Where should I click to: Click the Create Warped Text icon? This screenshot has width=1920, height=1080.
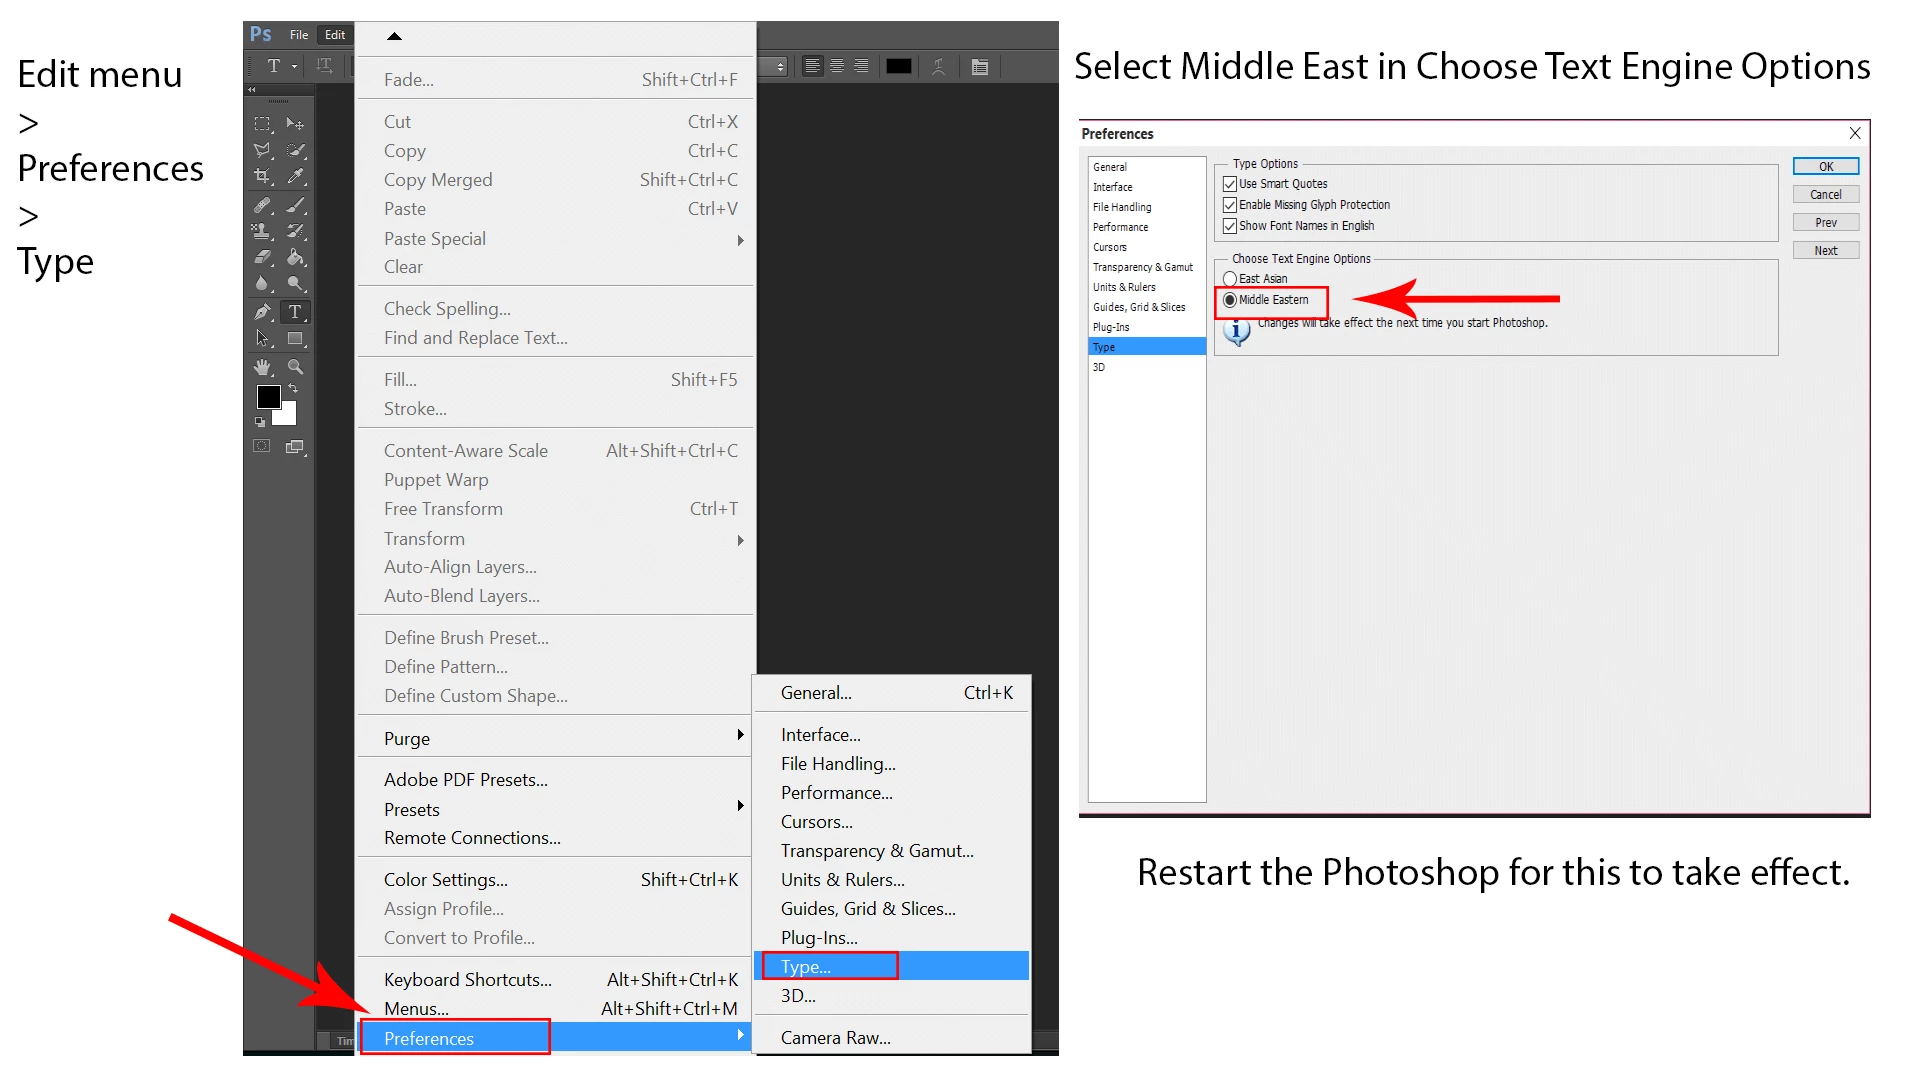click(938, 67)
